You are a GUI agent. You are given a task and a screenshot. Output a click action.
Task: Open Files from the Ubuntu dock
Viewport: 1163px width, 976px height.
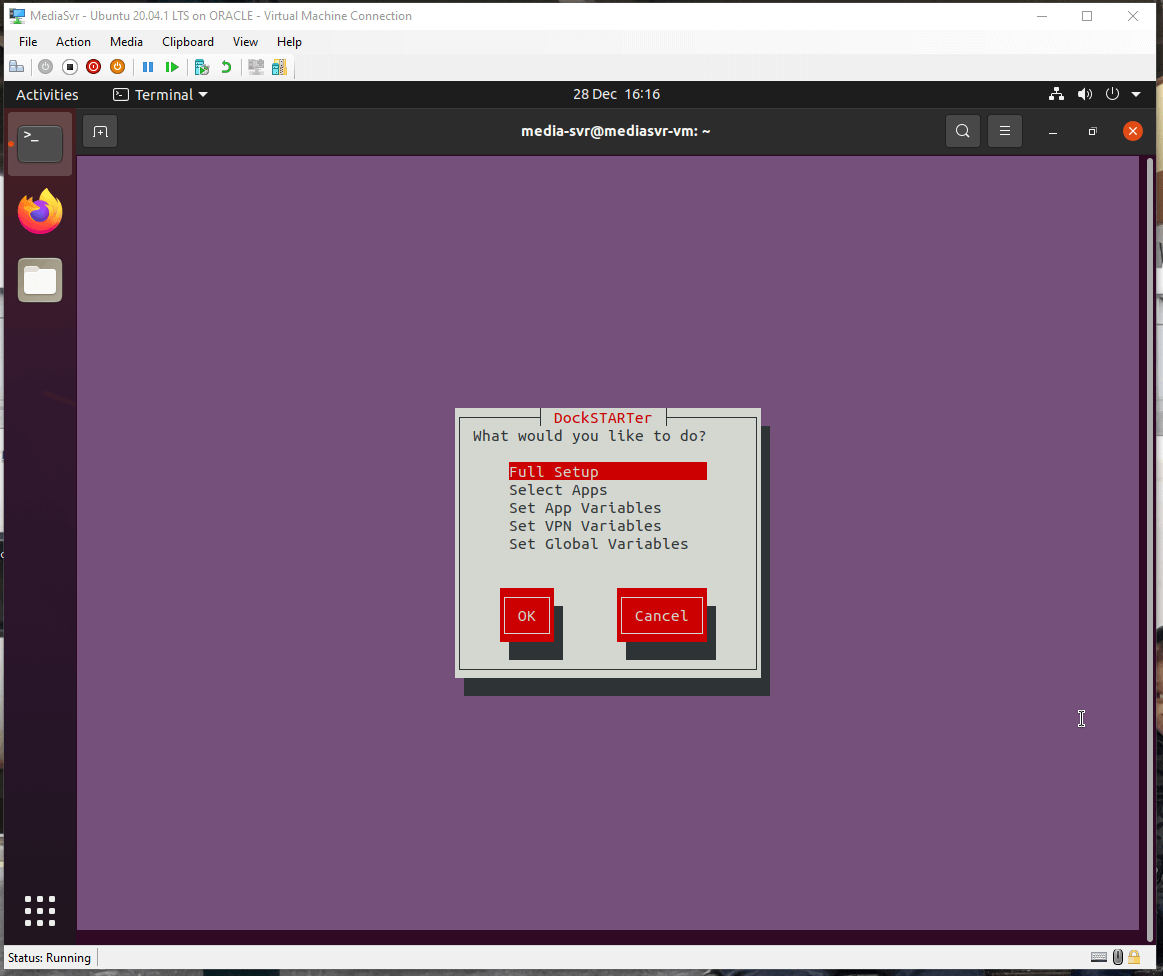click(40, 280)
